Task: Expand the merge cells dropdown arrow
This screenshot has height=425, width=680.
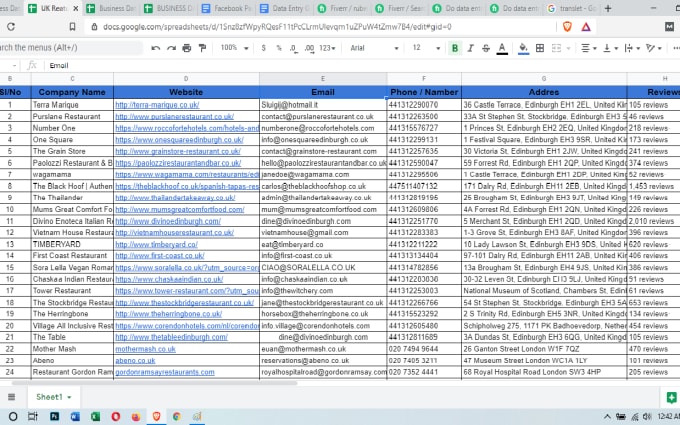Action: point(568,48)
